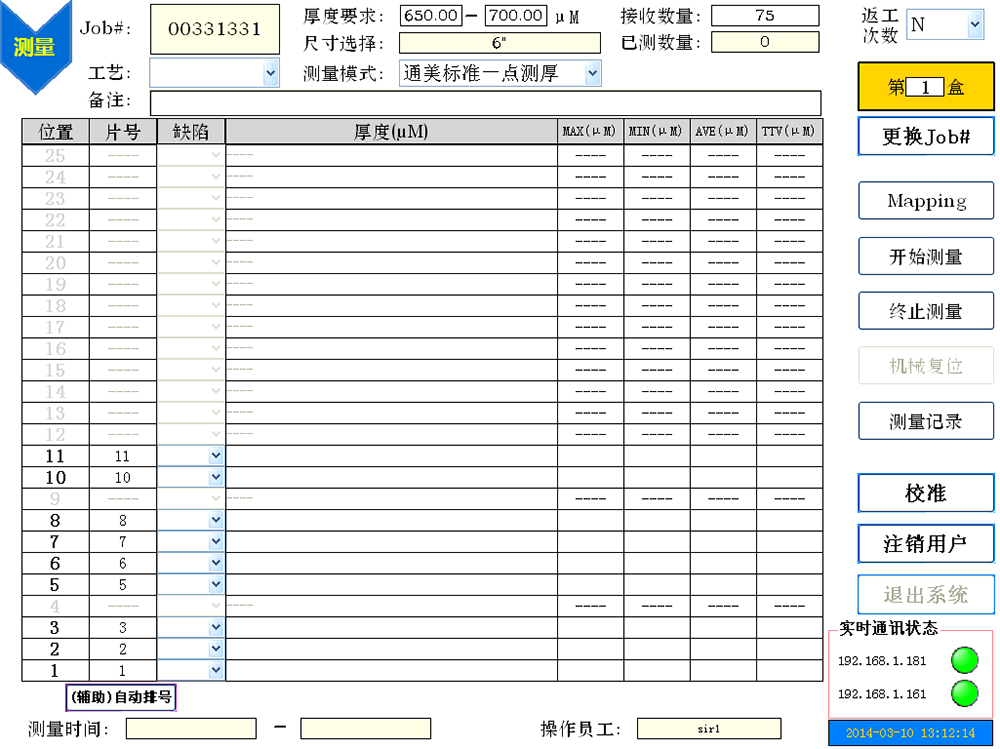Click the 备注 remarks field
The height and width of the screenshot is (749, 1000).
485,103
